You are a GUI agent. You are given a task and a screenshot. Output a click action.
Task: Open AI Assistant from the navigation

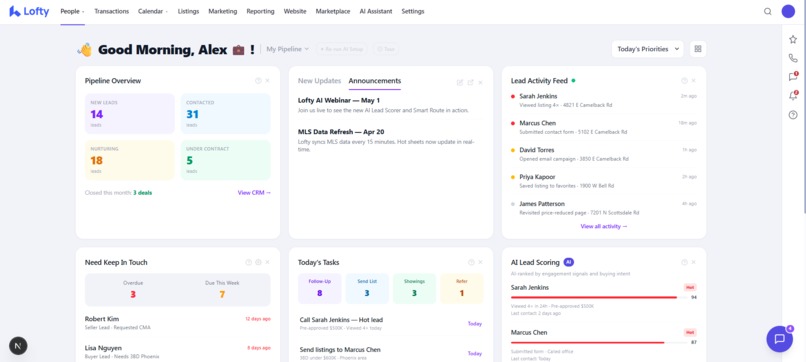pyautogui.click(x=376, y=11)
